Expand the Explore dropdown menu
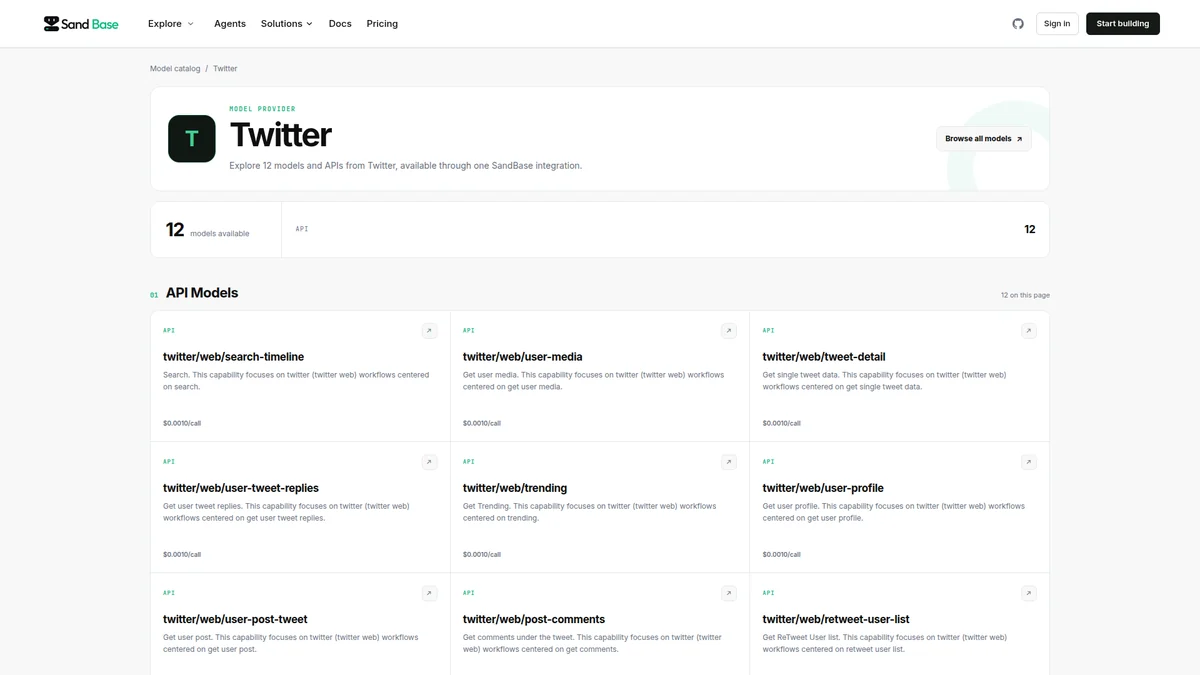 click(171, 23)
